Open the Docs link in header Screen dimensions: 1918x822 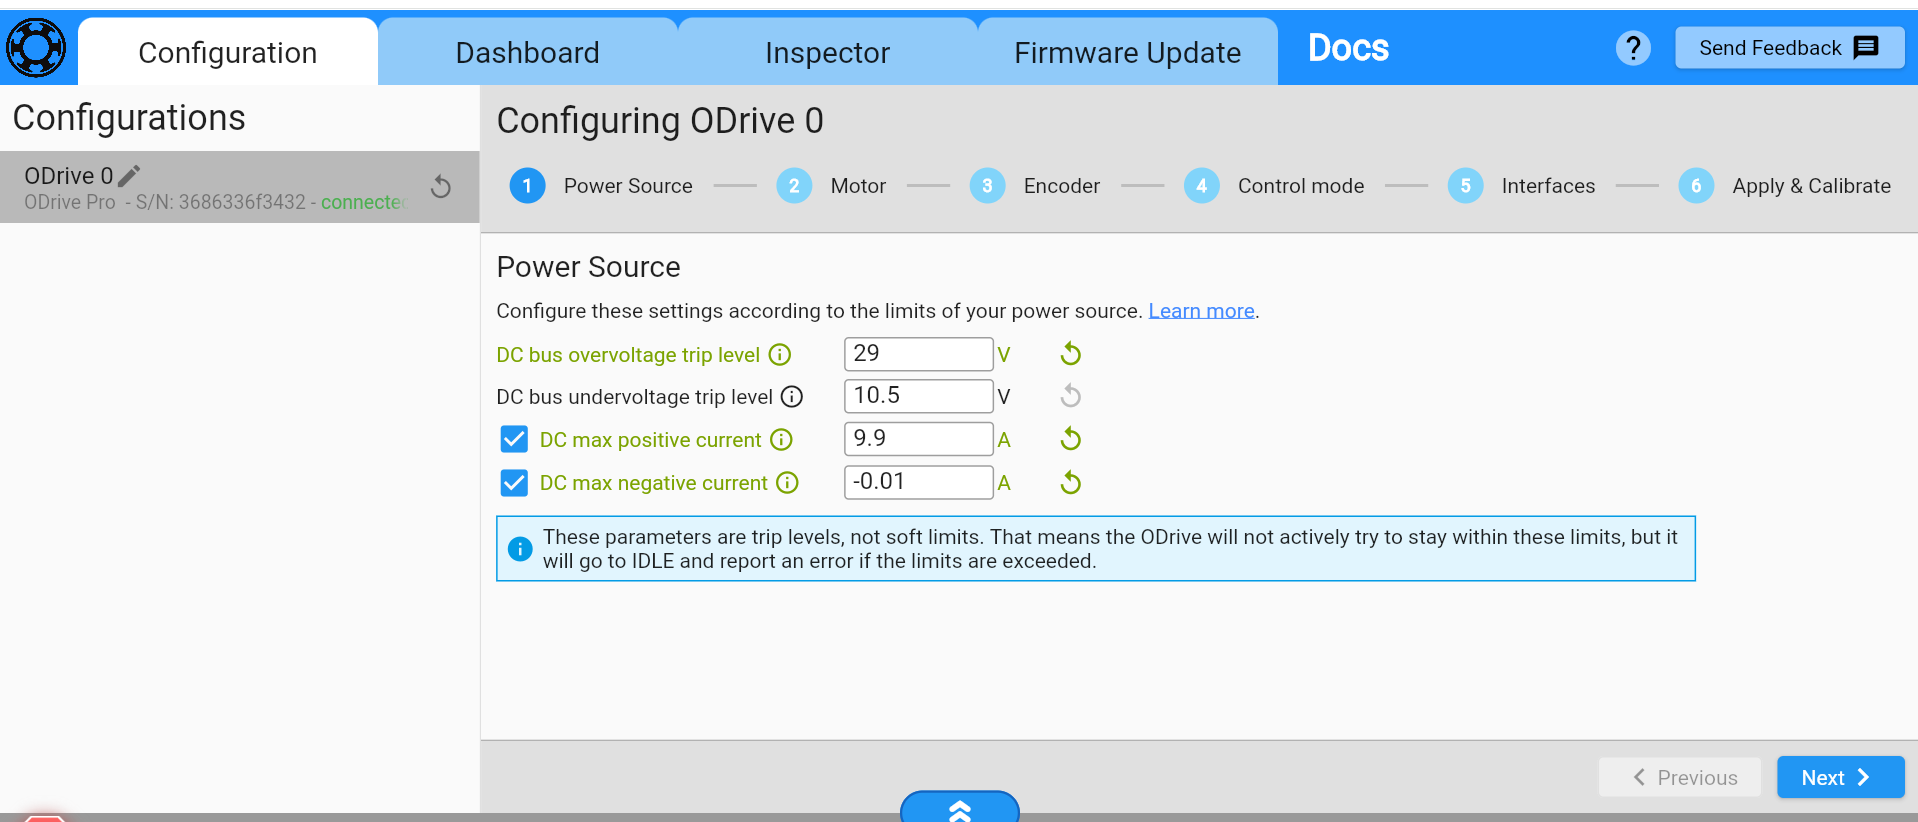pos(1348,48)
